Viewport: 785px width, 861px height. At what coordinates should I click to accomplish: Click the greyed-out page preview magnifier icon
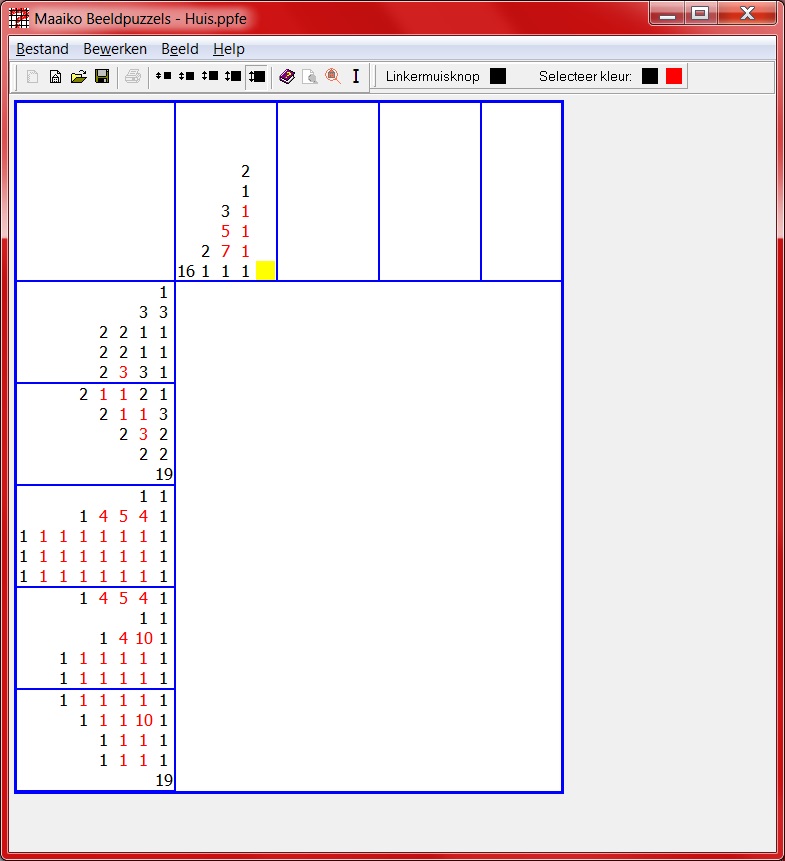click(310, 76)
